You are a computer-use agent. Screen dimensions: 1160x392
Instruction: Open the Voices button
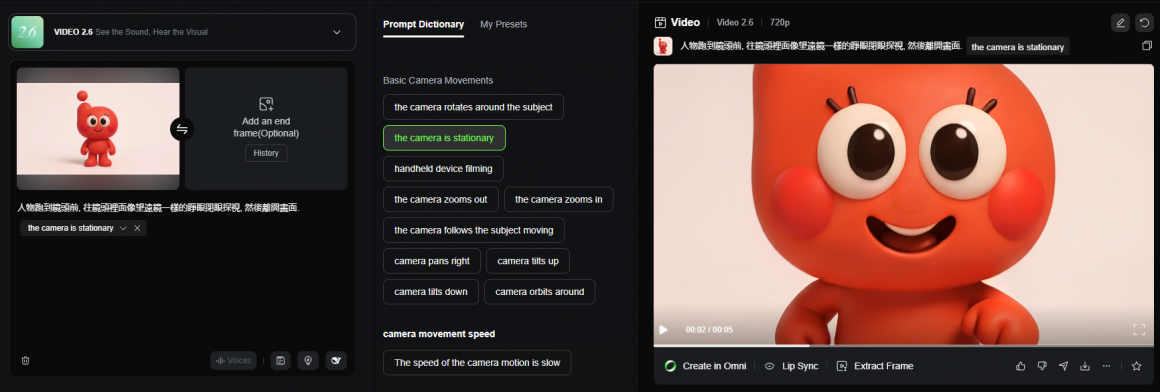click(233, 360)
